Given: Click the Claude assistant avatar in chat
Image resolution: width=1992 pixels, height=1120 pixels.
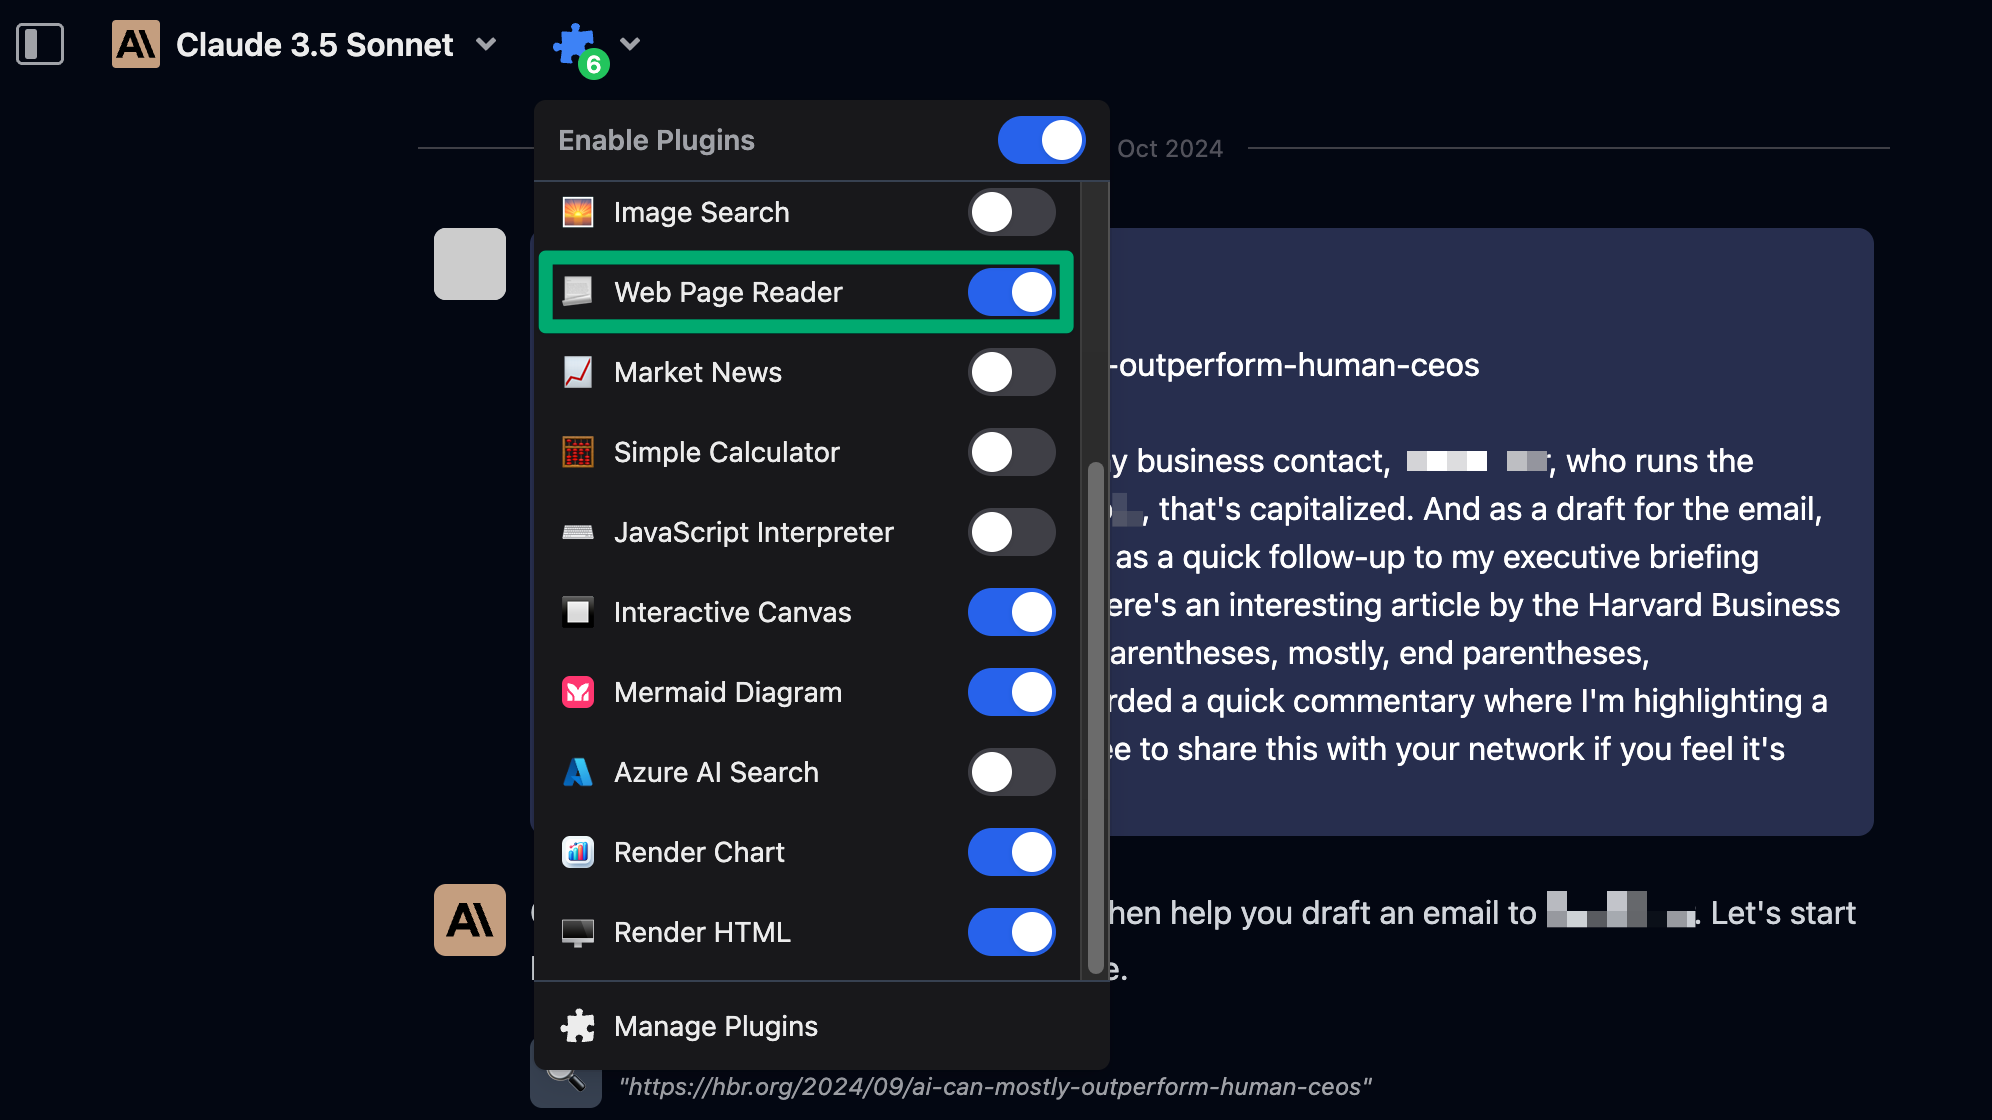Looking at the screenshot, I should [x=470, y=920].
